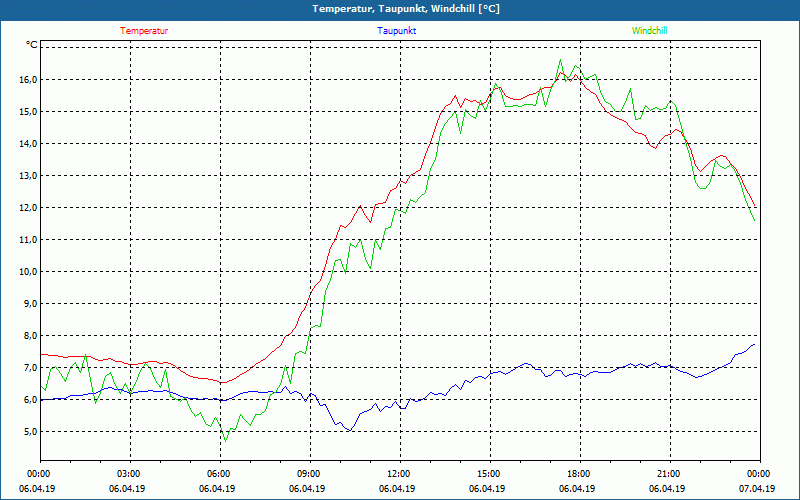The image size is (800, 500).
Task: Click the °C unit label on axis
Action: coord(32,45)
